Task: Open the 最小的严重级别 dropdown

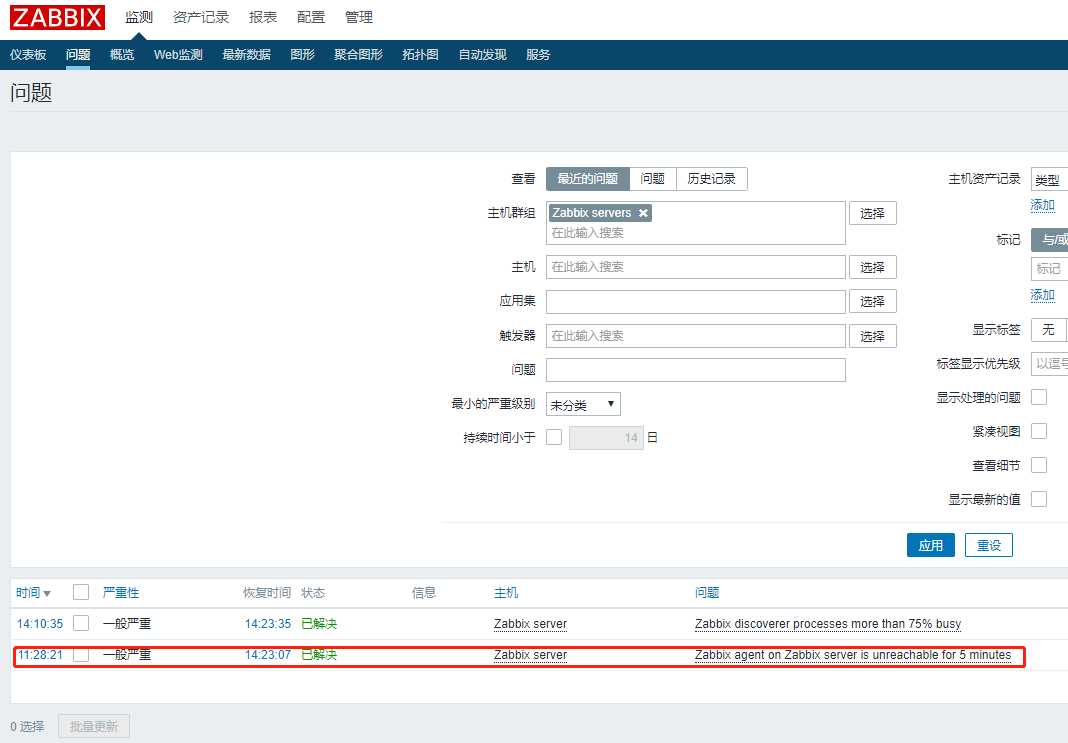Action: click(x=583, y=405)
